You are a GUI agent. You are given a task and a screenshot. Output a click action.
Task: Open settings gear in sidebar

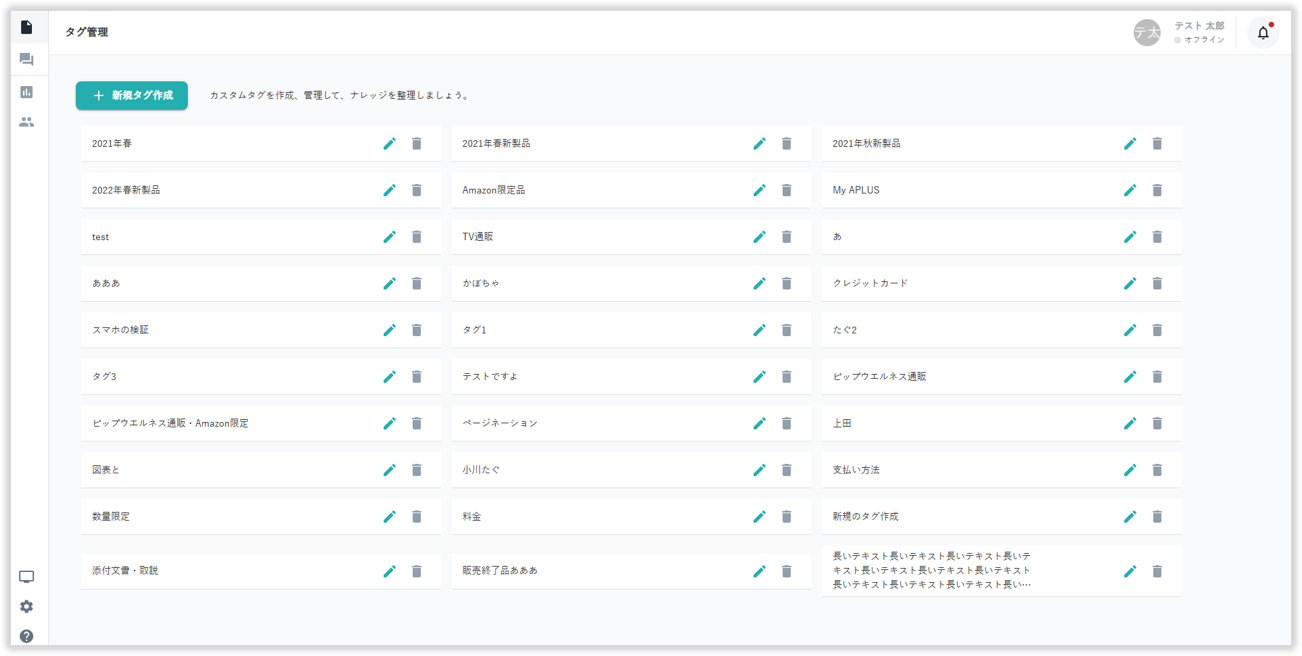point(27,607)
